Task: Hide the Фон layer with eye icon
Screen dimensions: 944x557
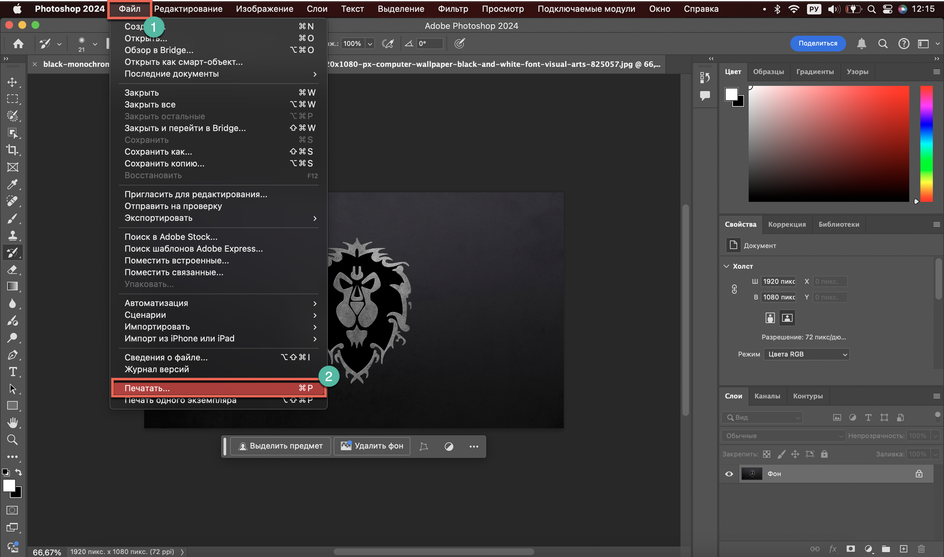Action: (729, 474)
